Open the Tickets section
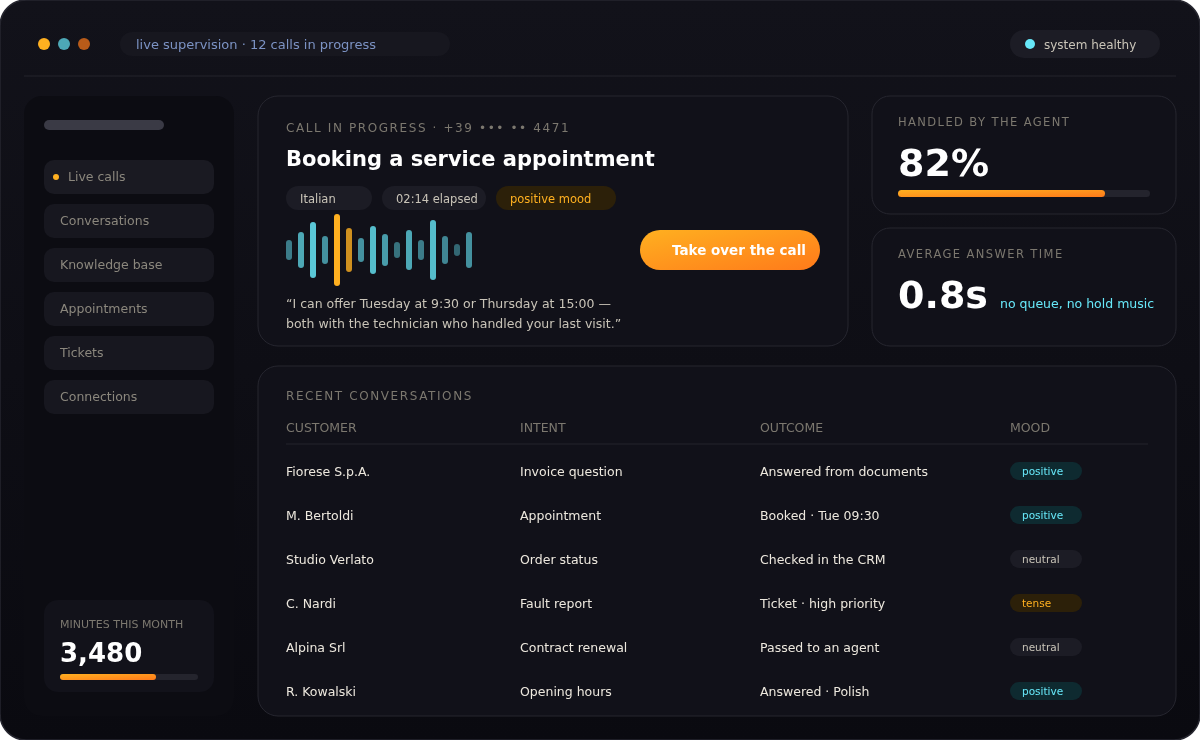 [x=129, y=353]
